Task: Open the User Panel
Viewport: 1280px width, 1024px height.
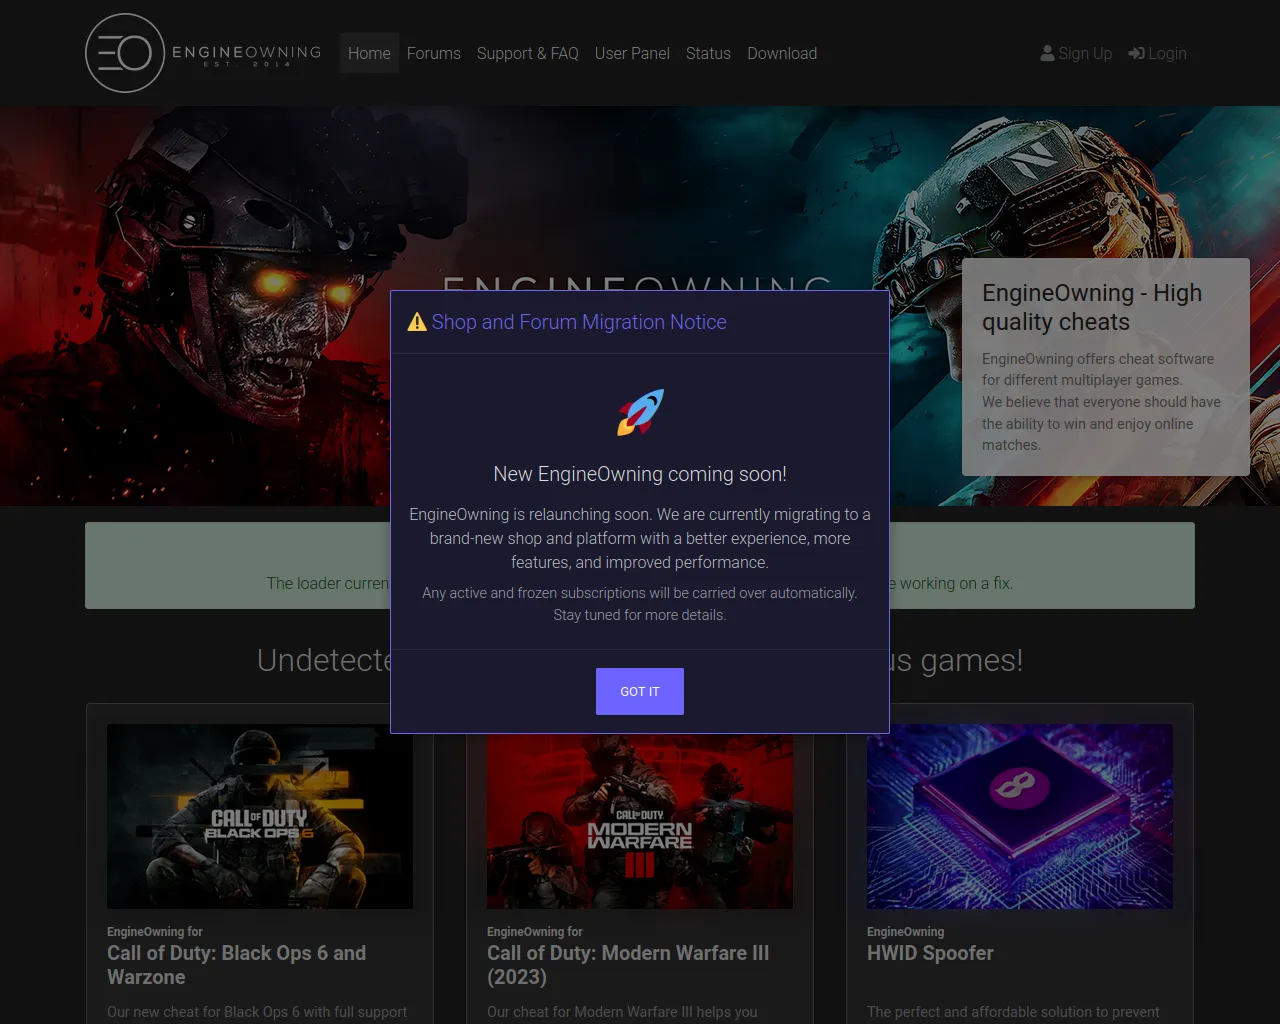Action: 632,53
